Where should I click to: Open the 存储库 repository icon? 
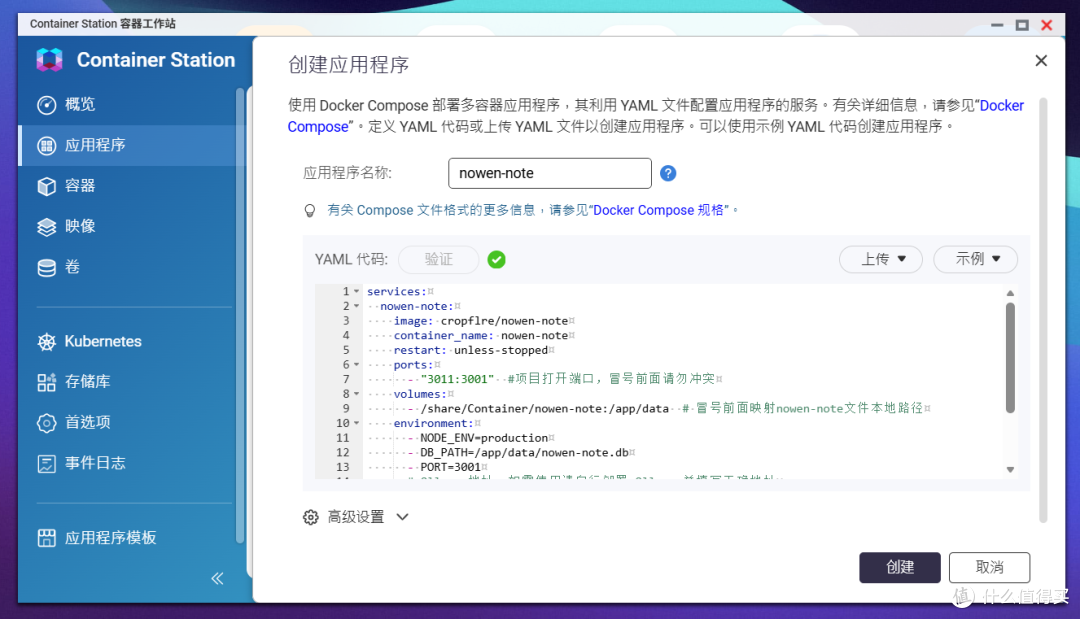[46, 382]
